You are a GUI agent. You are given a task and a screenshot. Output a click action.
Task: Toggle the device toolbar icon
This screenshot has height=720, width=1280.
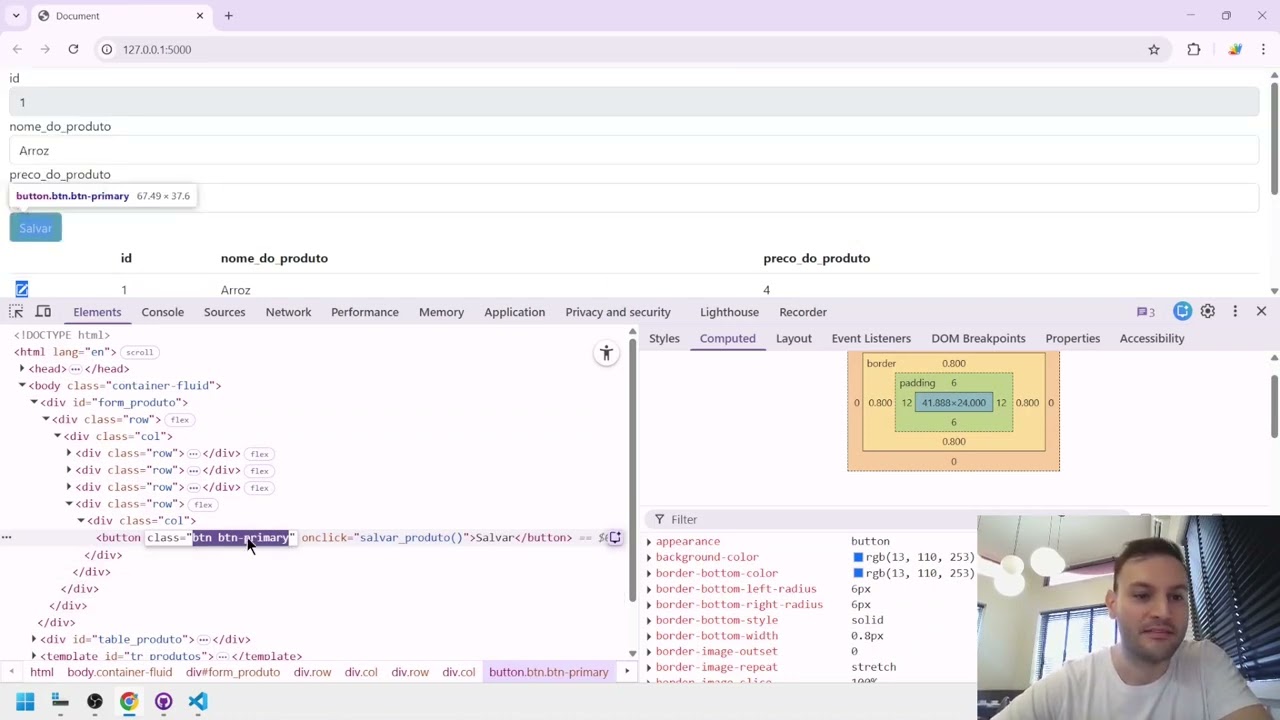[x=43, y=312]
